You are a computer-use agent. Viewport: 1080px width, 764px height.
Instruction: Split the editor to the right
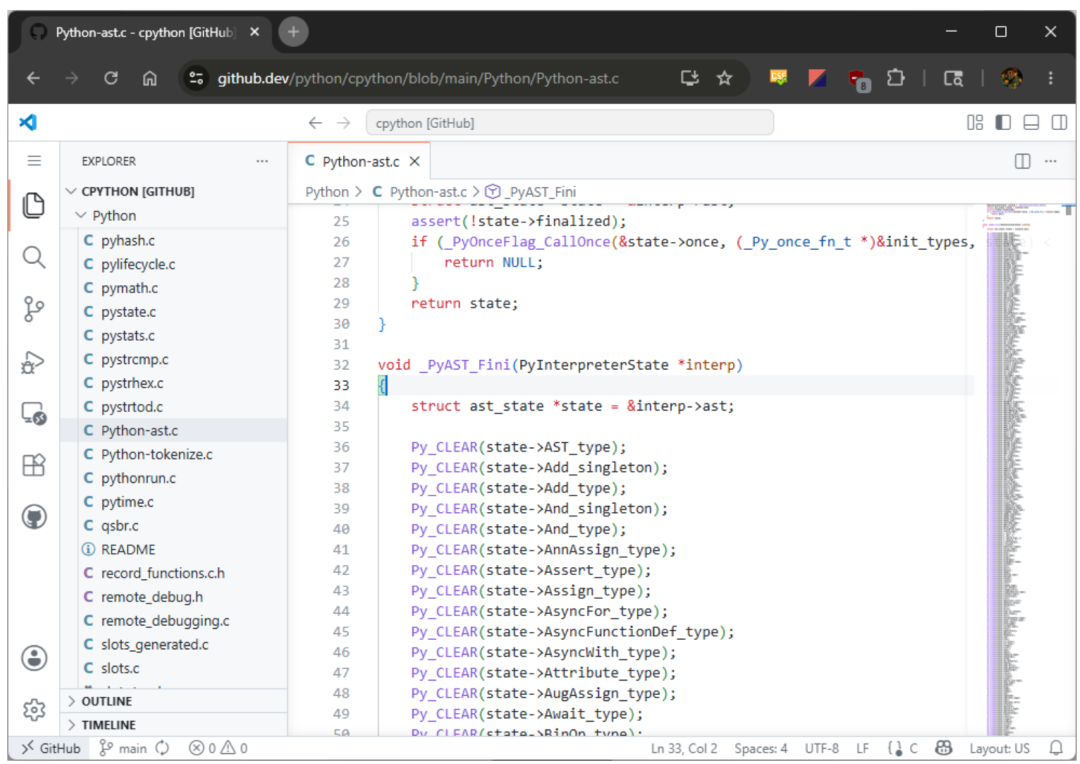(1022, 161)
